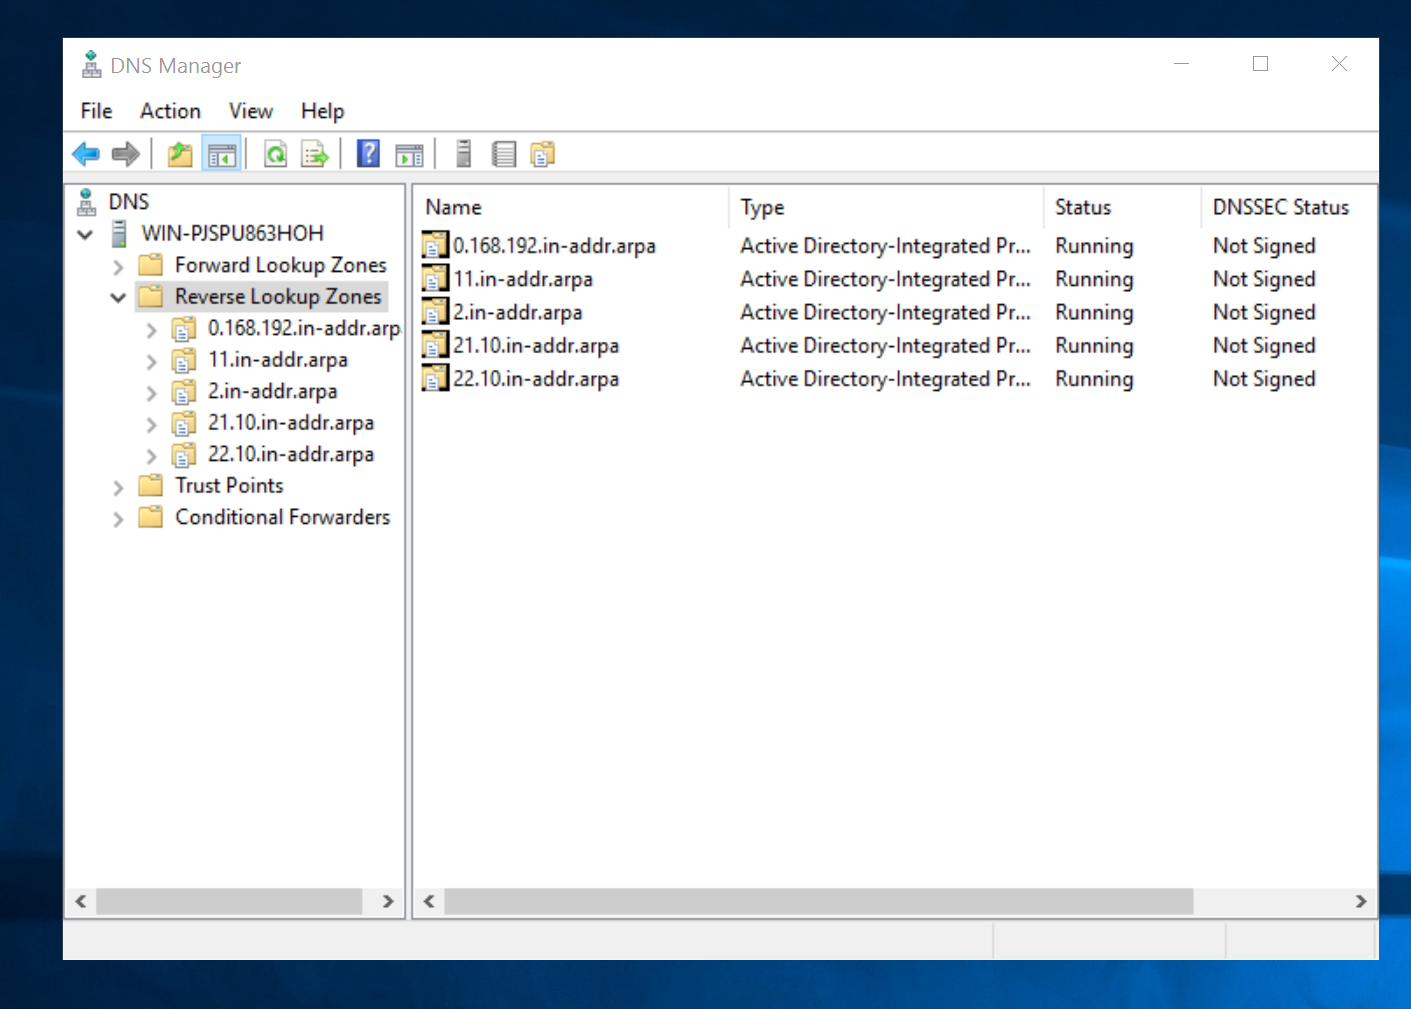Click the 11.in-addr.arpa tree zone icon
The width and height of the screenshot is (1411, 1009).
pos(184,360)
